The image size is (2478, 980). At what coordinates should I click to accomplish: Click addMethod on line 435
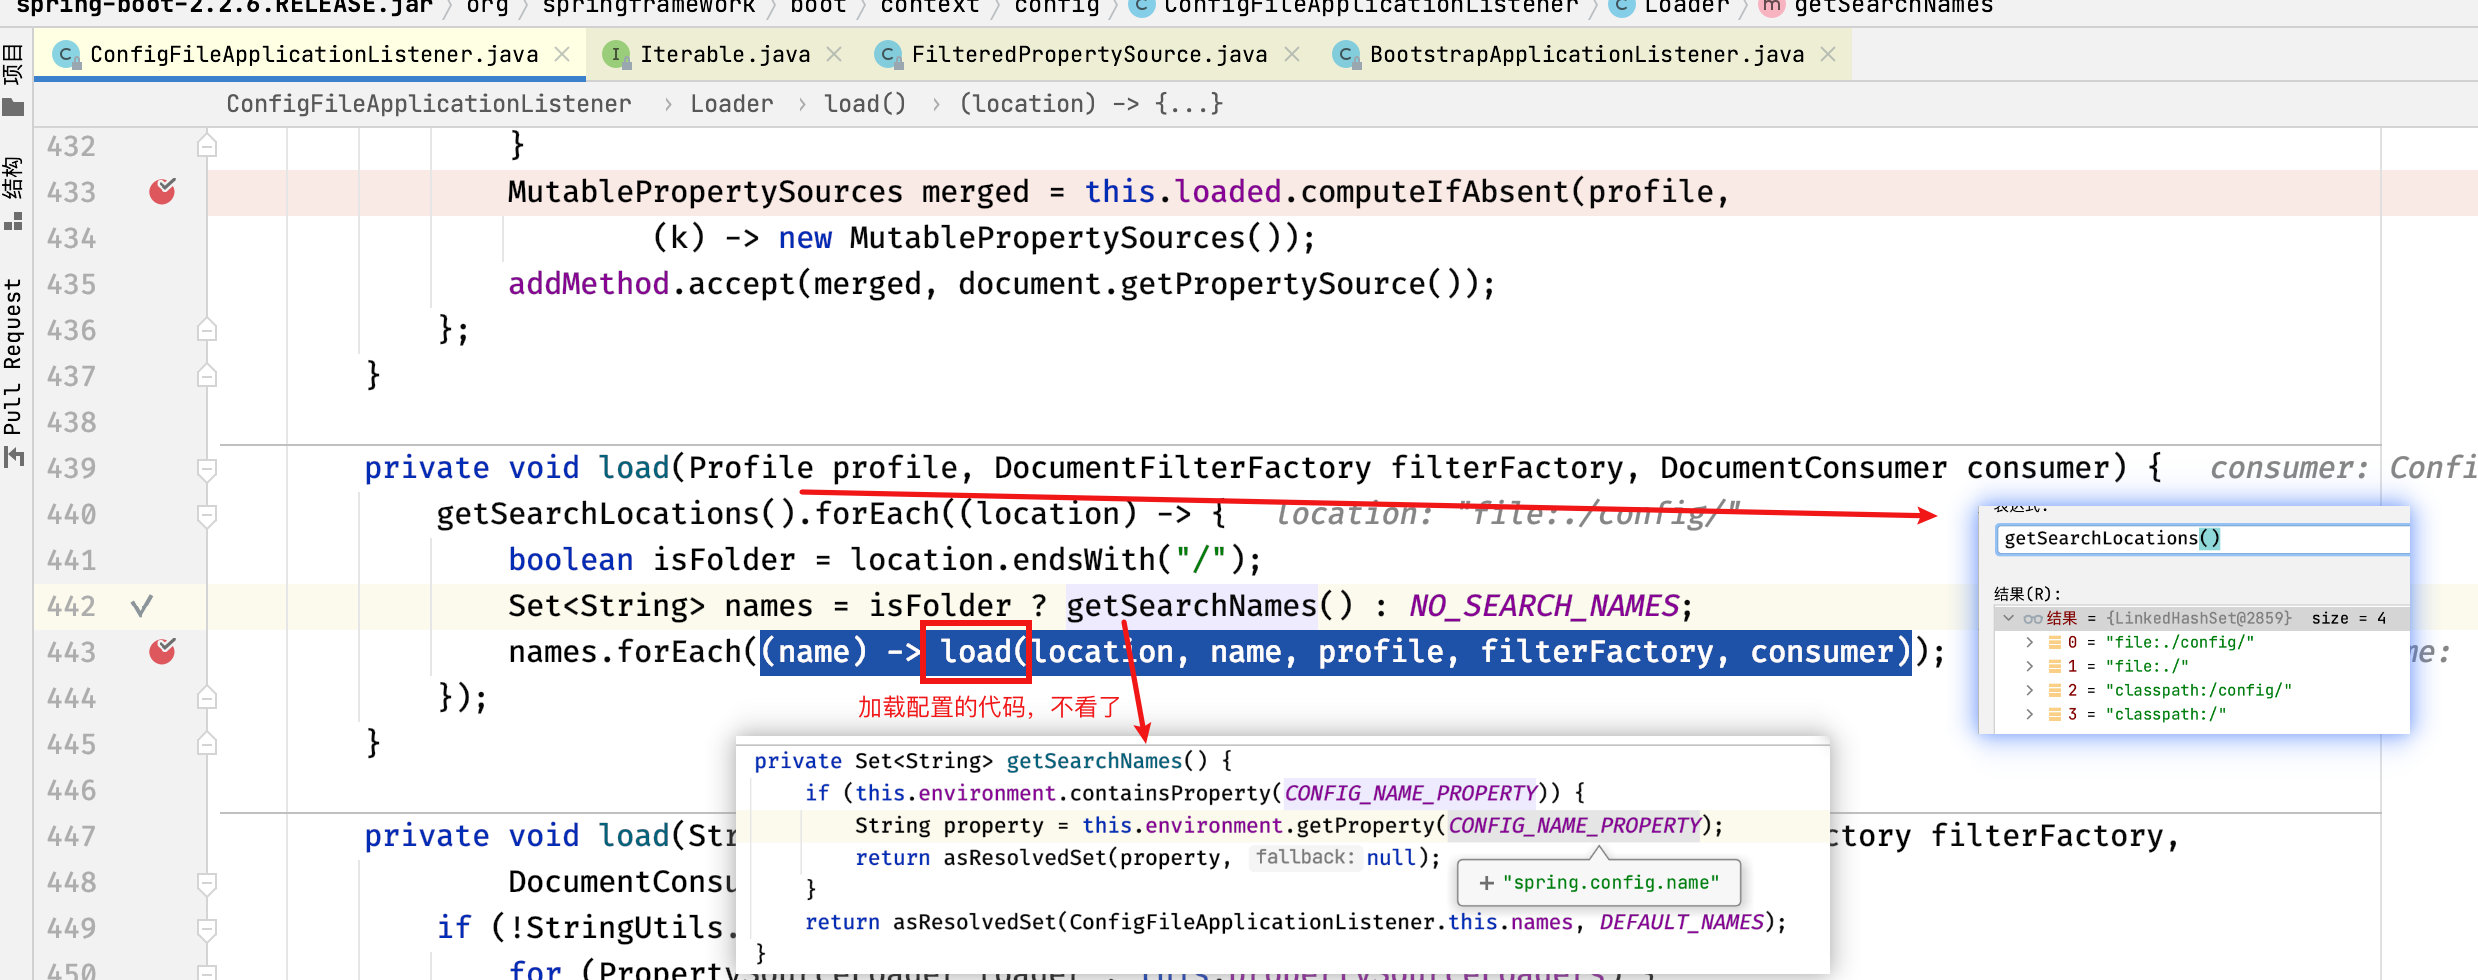[588, 283]
